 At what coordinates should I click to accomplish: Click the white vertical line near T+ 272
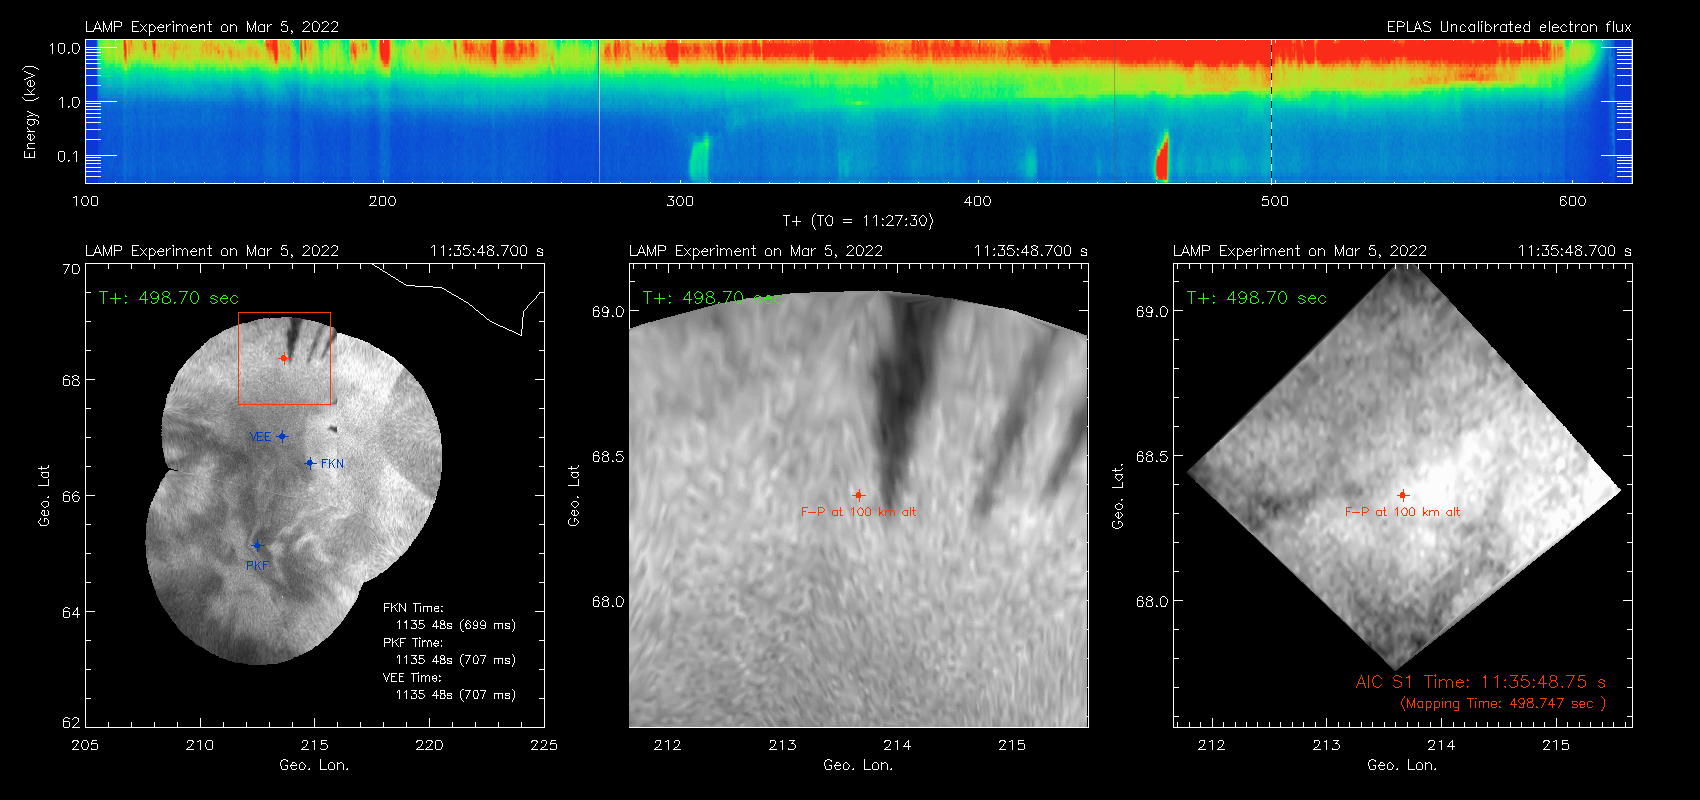(599, 111)
